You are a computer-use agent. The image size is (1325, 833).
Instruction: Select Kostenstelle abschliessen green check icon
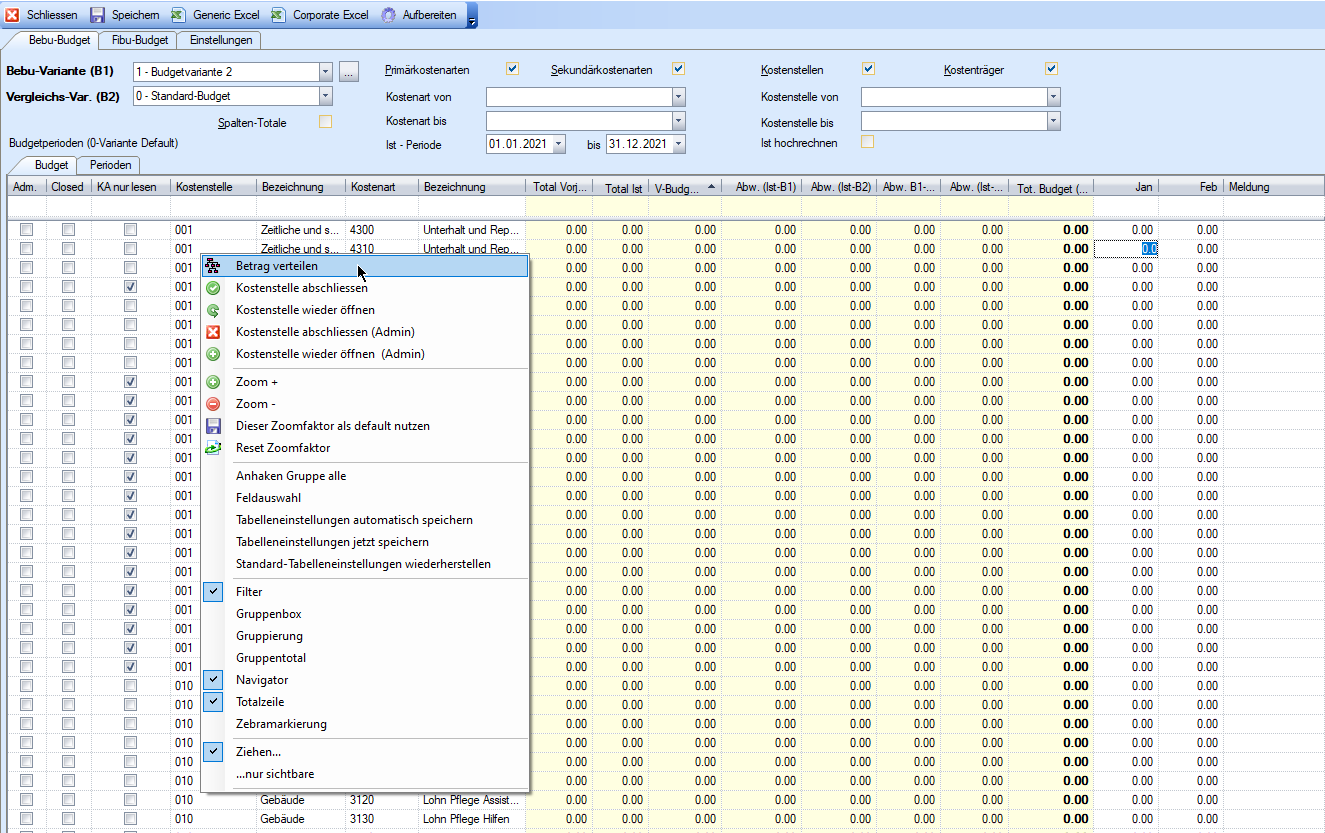click(213, 288)
